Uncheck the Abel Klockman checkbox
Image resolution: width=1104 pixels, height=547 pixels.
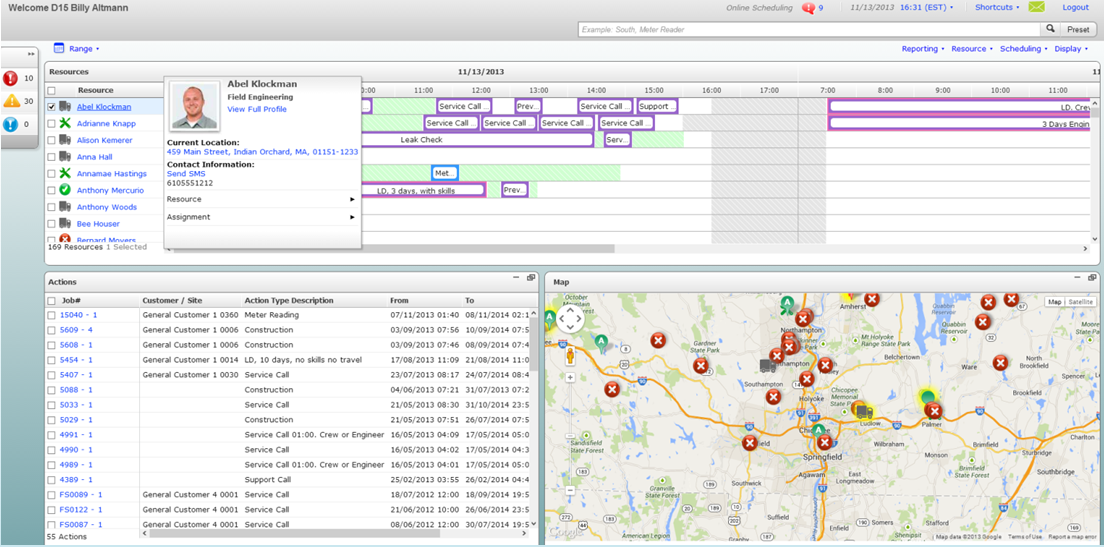[x=52, y=107]
